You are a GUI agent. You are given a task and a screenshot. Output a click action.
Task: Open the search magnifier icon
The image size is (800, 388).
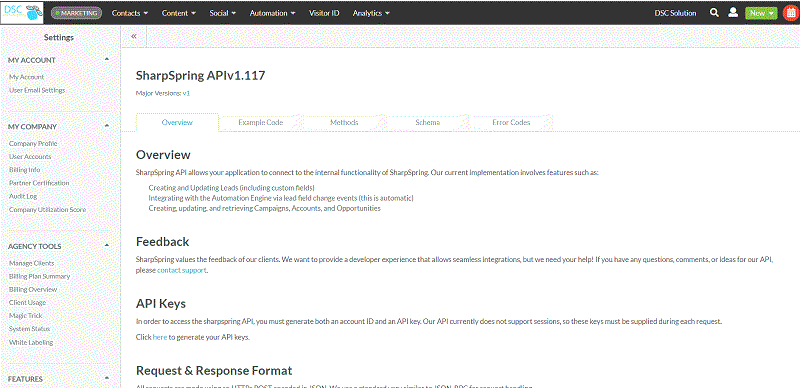click(714, 13)
